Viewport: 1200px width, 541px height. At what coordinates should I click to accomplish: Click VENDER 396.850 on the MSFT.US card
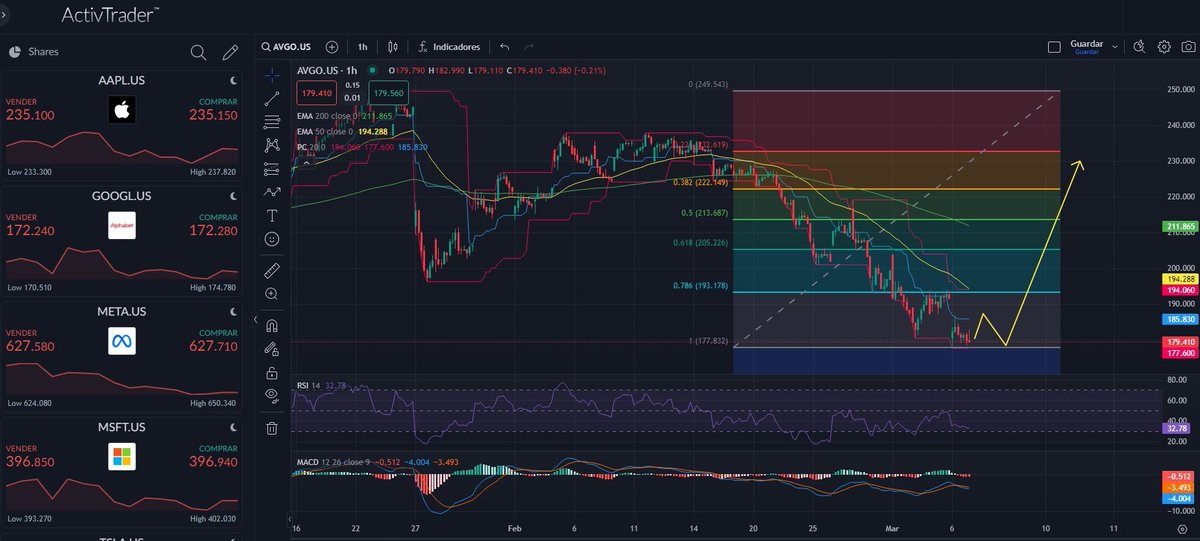[31, 458]
